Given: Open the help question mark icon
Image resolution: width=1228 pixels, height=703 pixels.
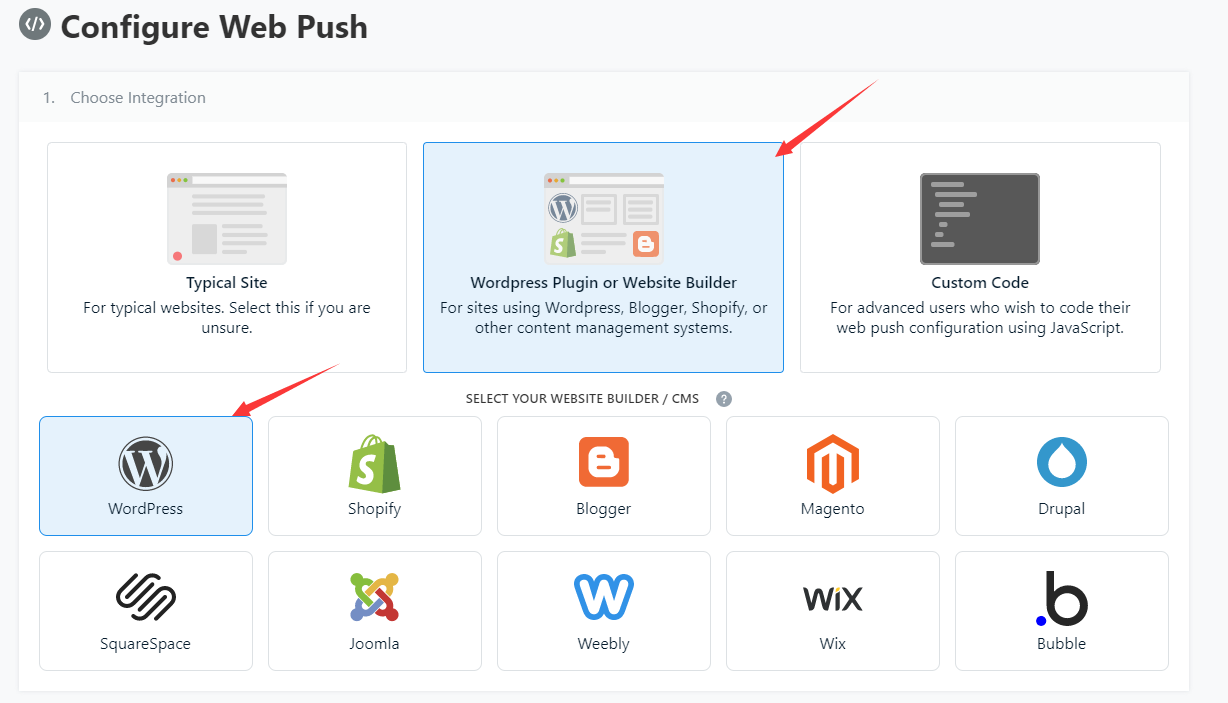Looking at the screenshot, I should click(x=724, y=399).
